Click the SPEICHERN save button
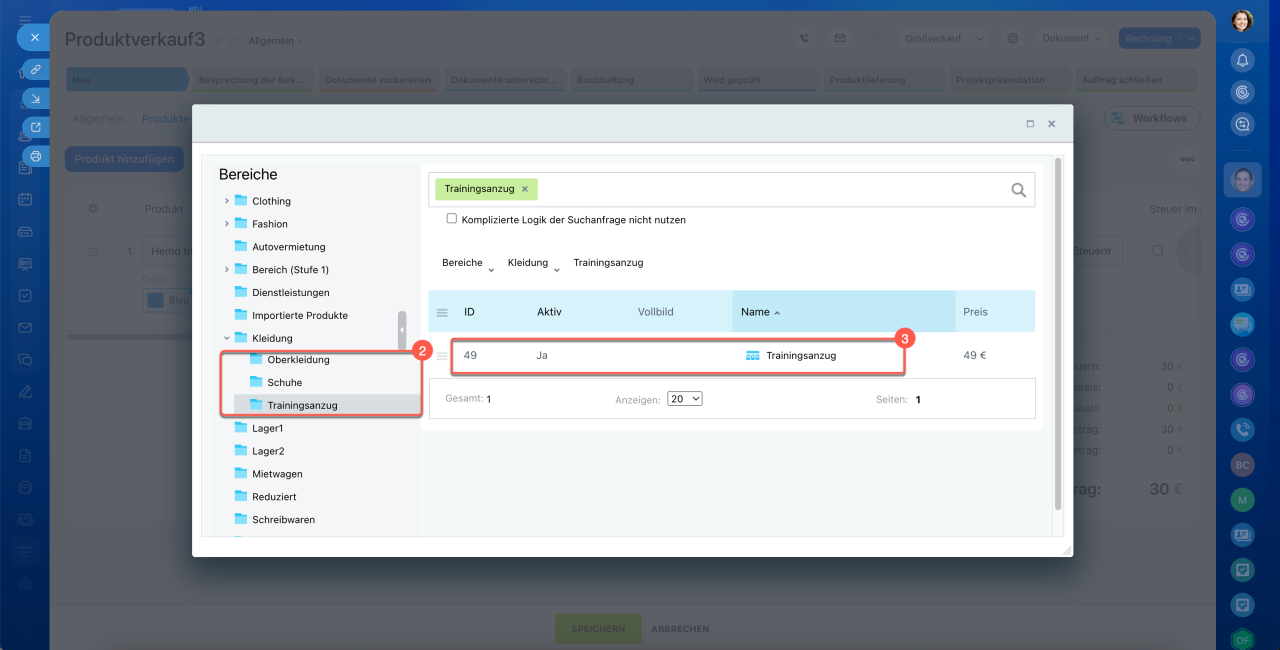The width and height of the screenshot is (1280, 650). 598,629
